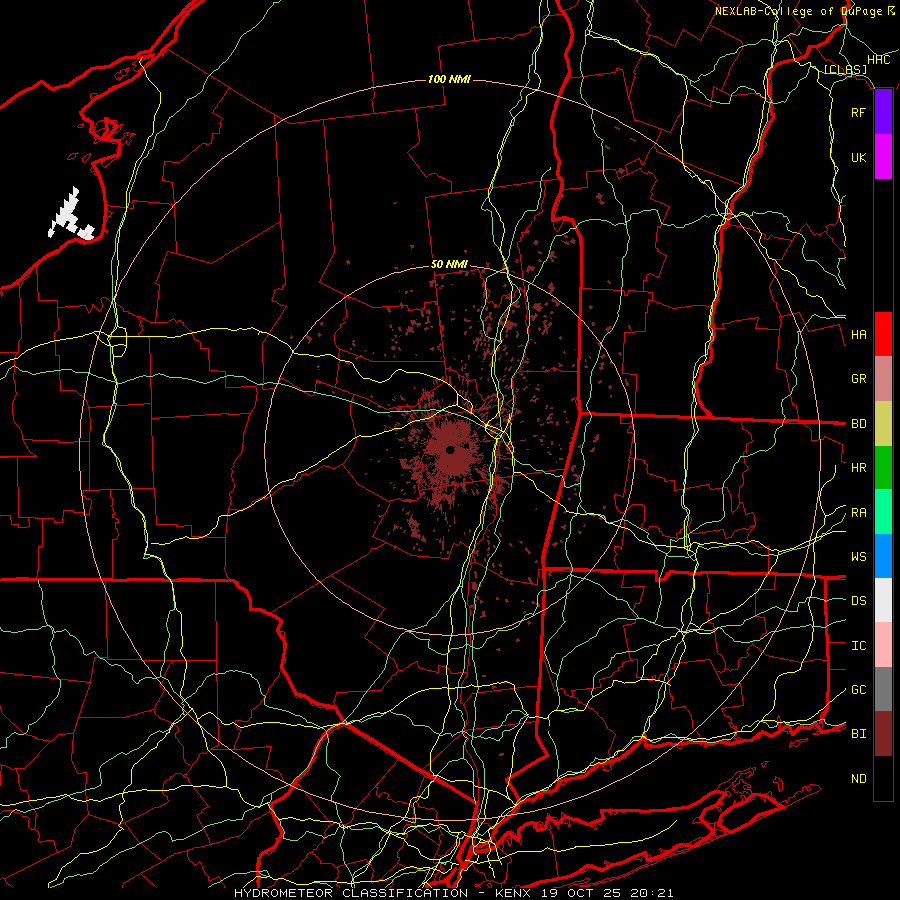Click the "ND" legend label
Viewport: 900px width, 900px height.
[x=858, y=779]
